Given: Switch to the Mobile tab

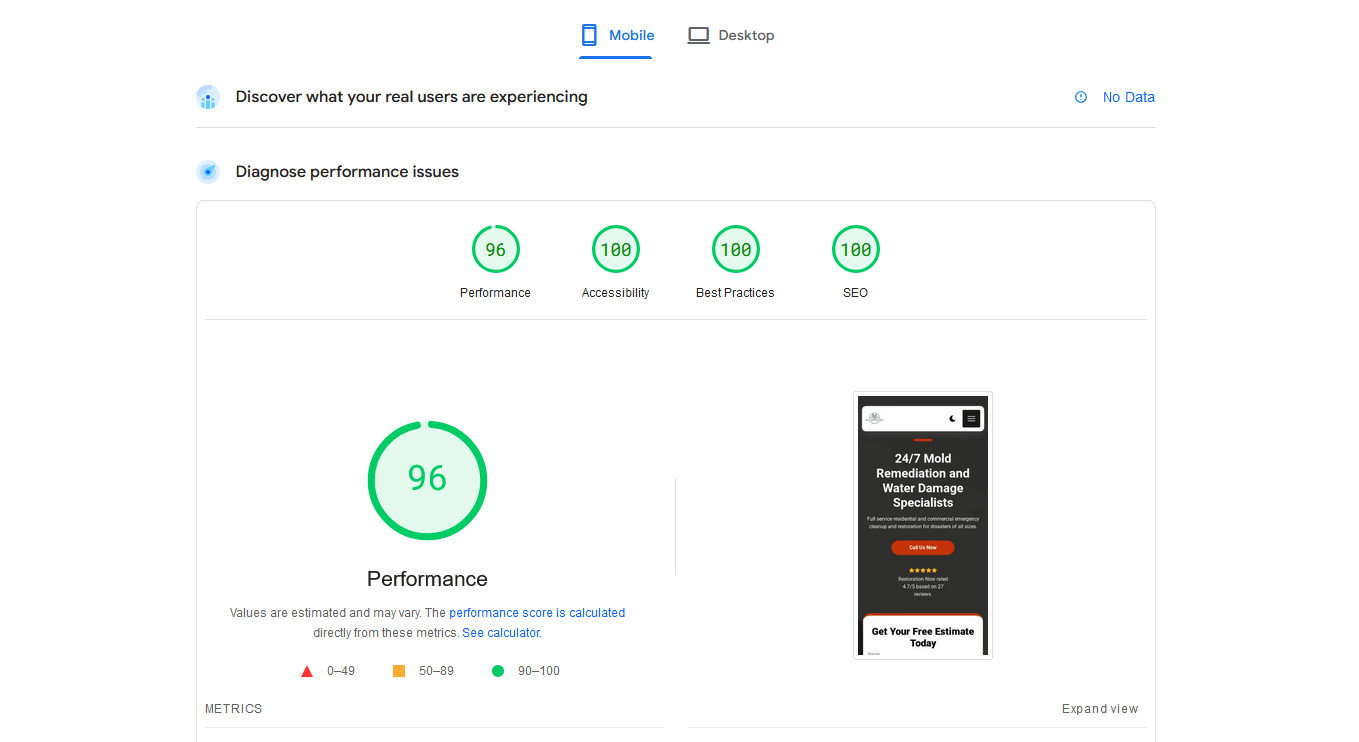Looking at the screenshot, I should point(616,35).
